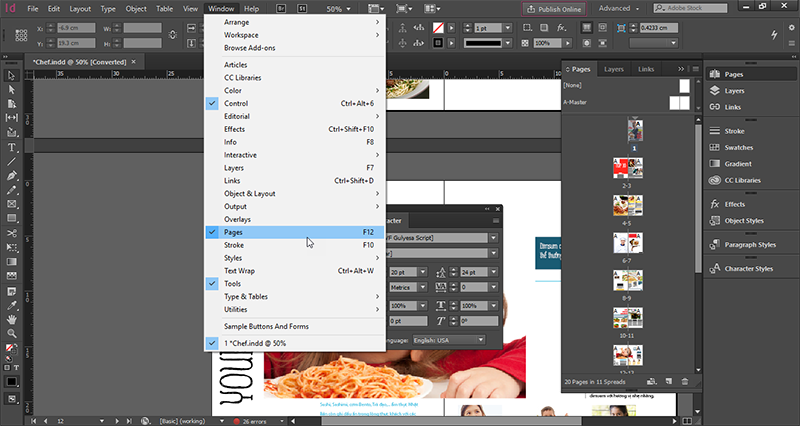Expand Arrange submenu
This screenshot has width=800, height=426.
(x=294, y=22)
